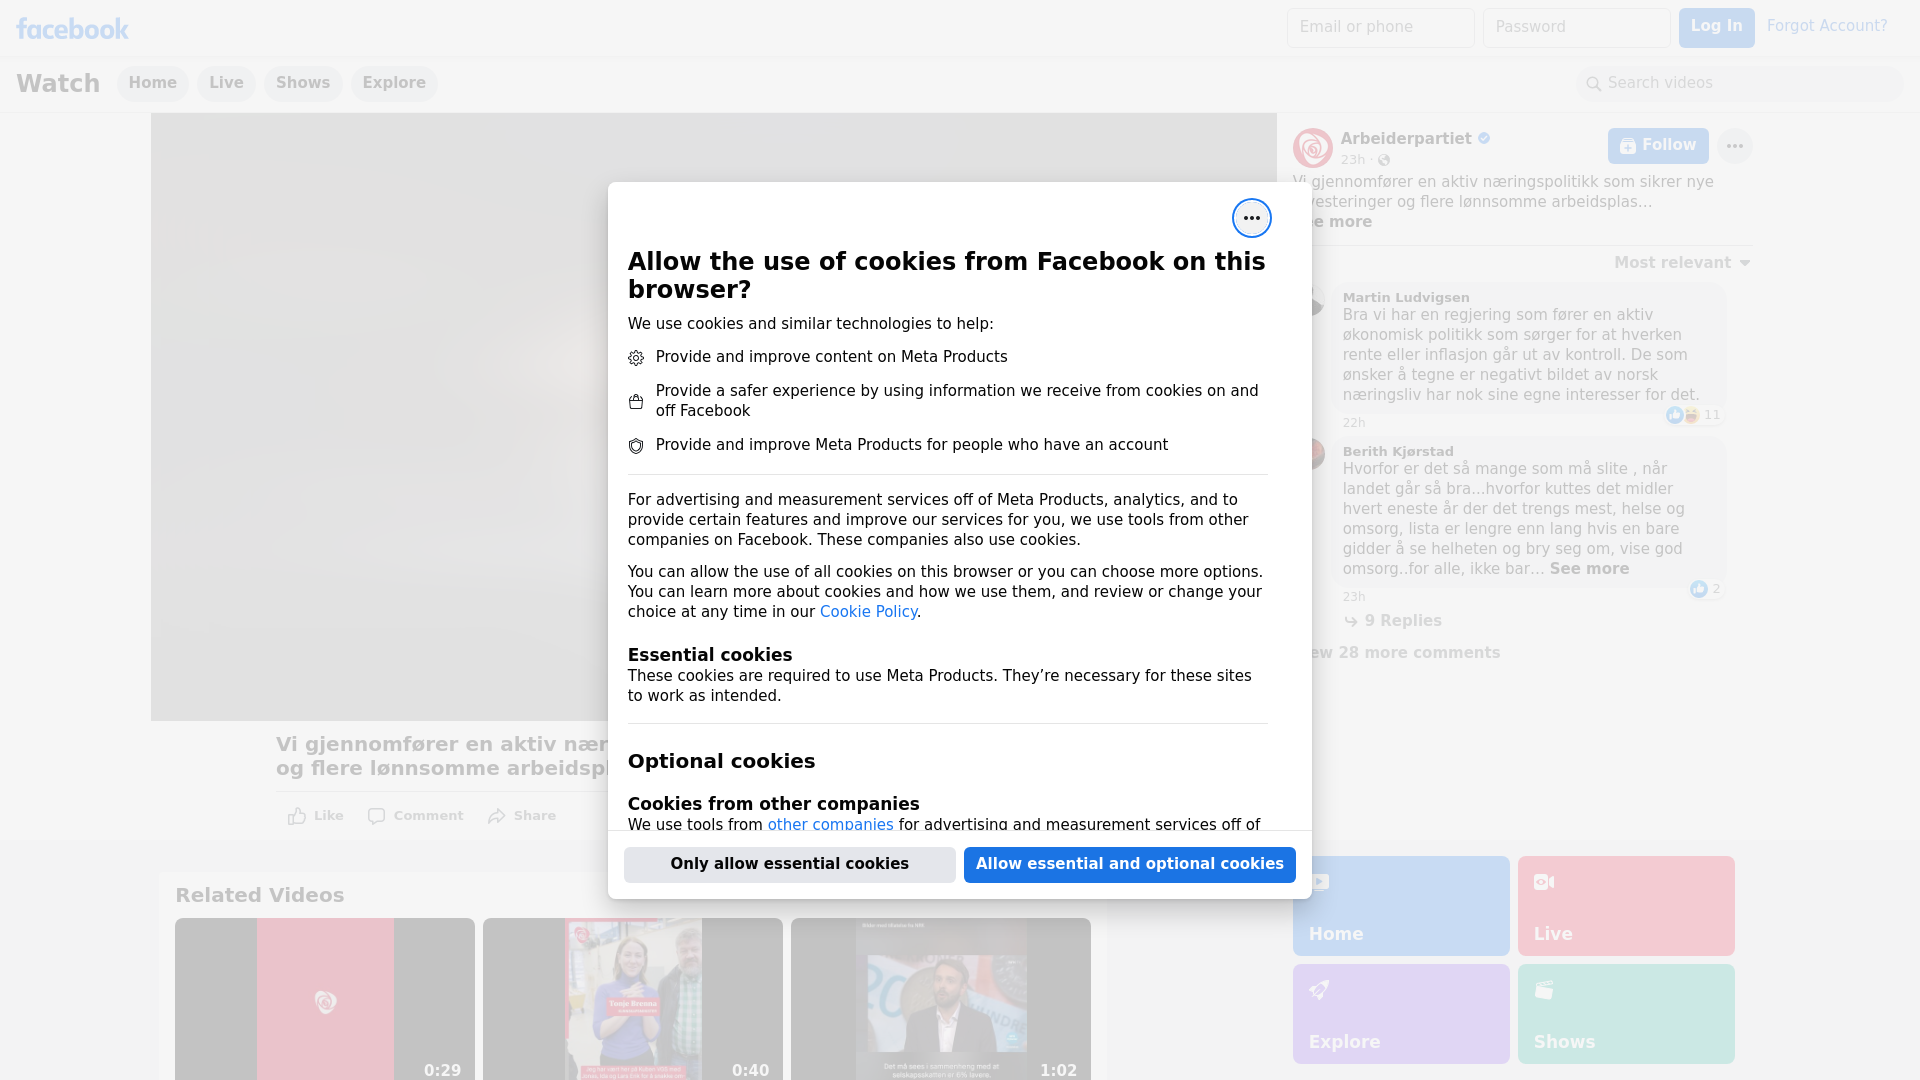
Task: Open the blue Home tile
Action: tap(1400, 906)
